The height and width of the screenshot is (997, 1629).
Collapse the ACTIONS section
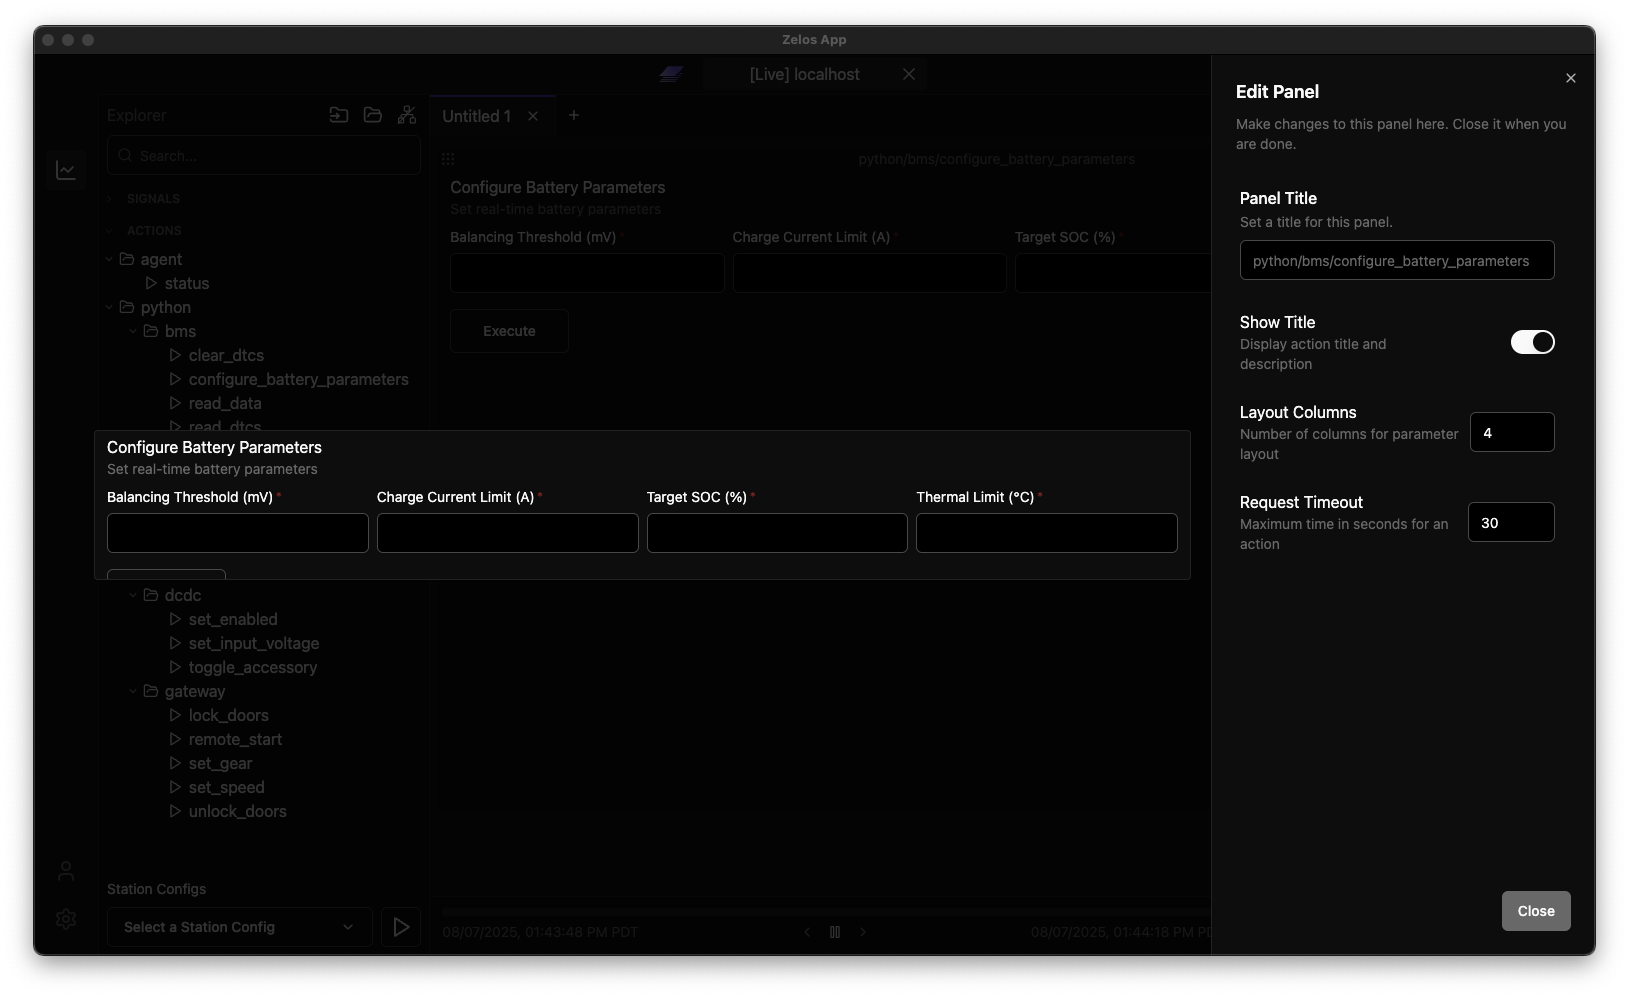(154, 231)
